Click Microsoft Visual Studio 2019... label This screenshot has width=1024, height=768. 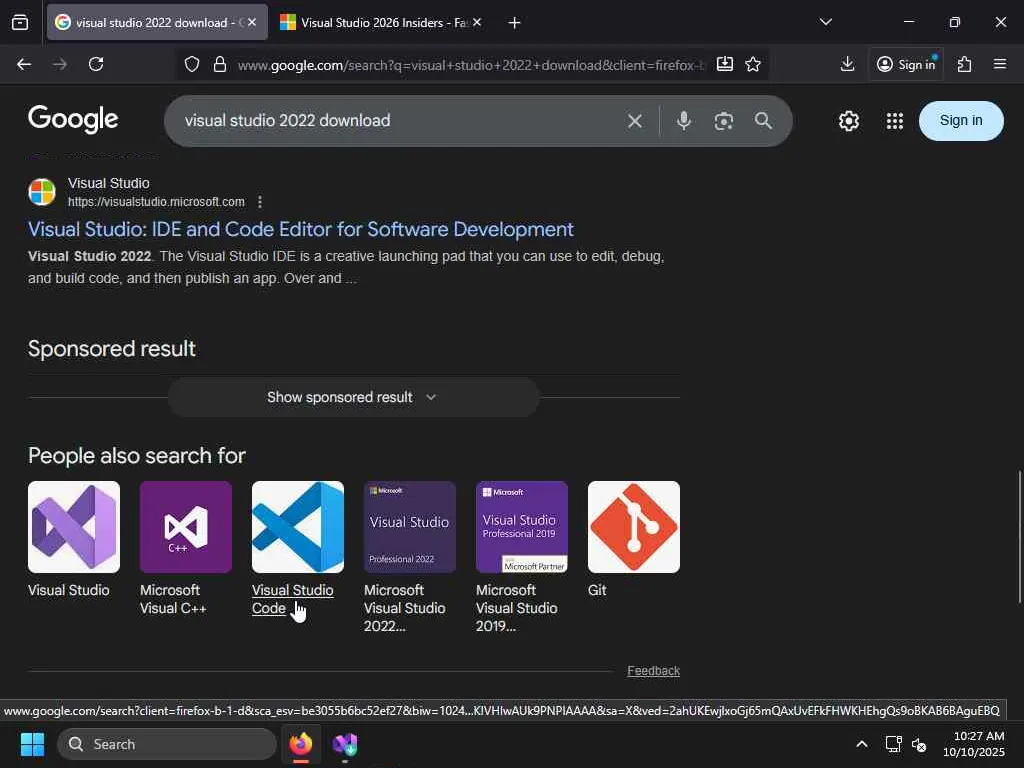coord(517,608)
